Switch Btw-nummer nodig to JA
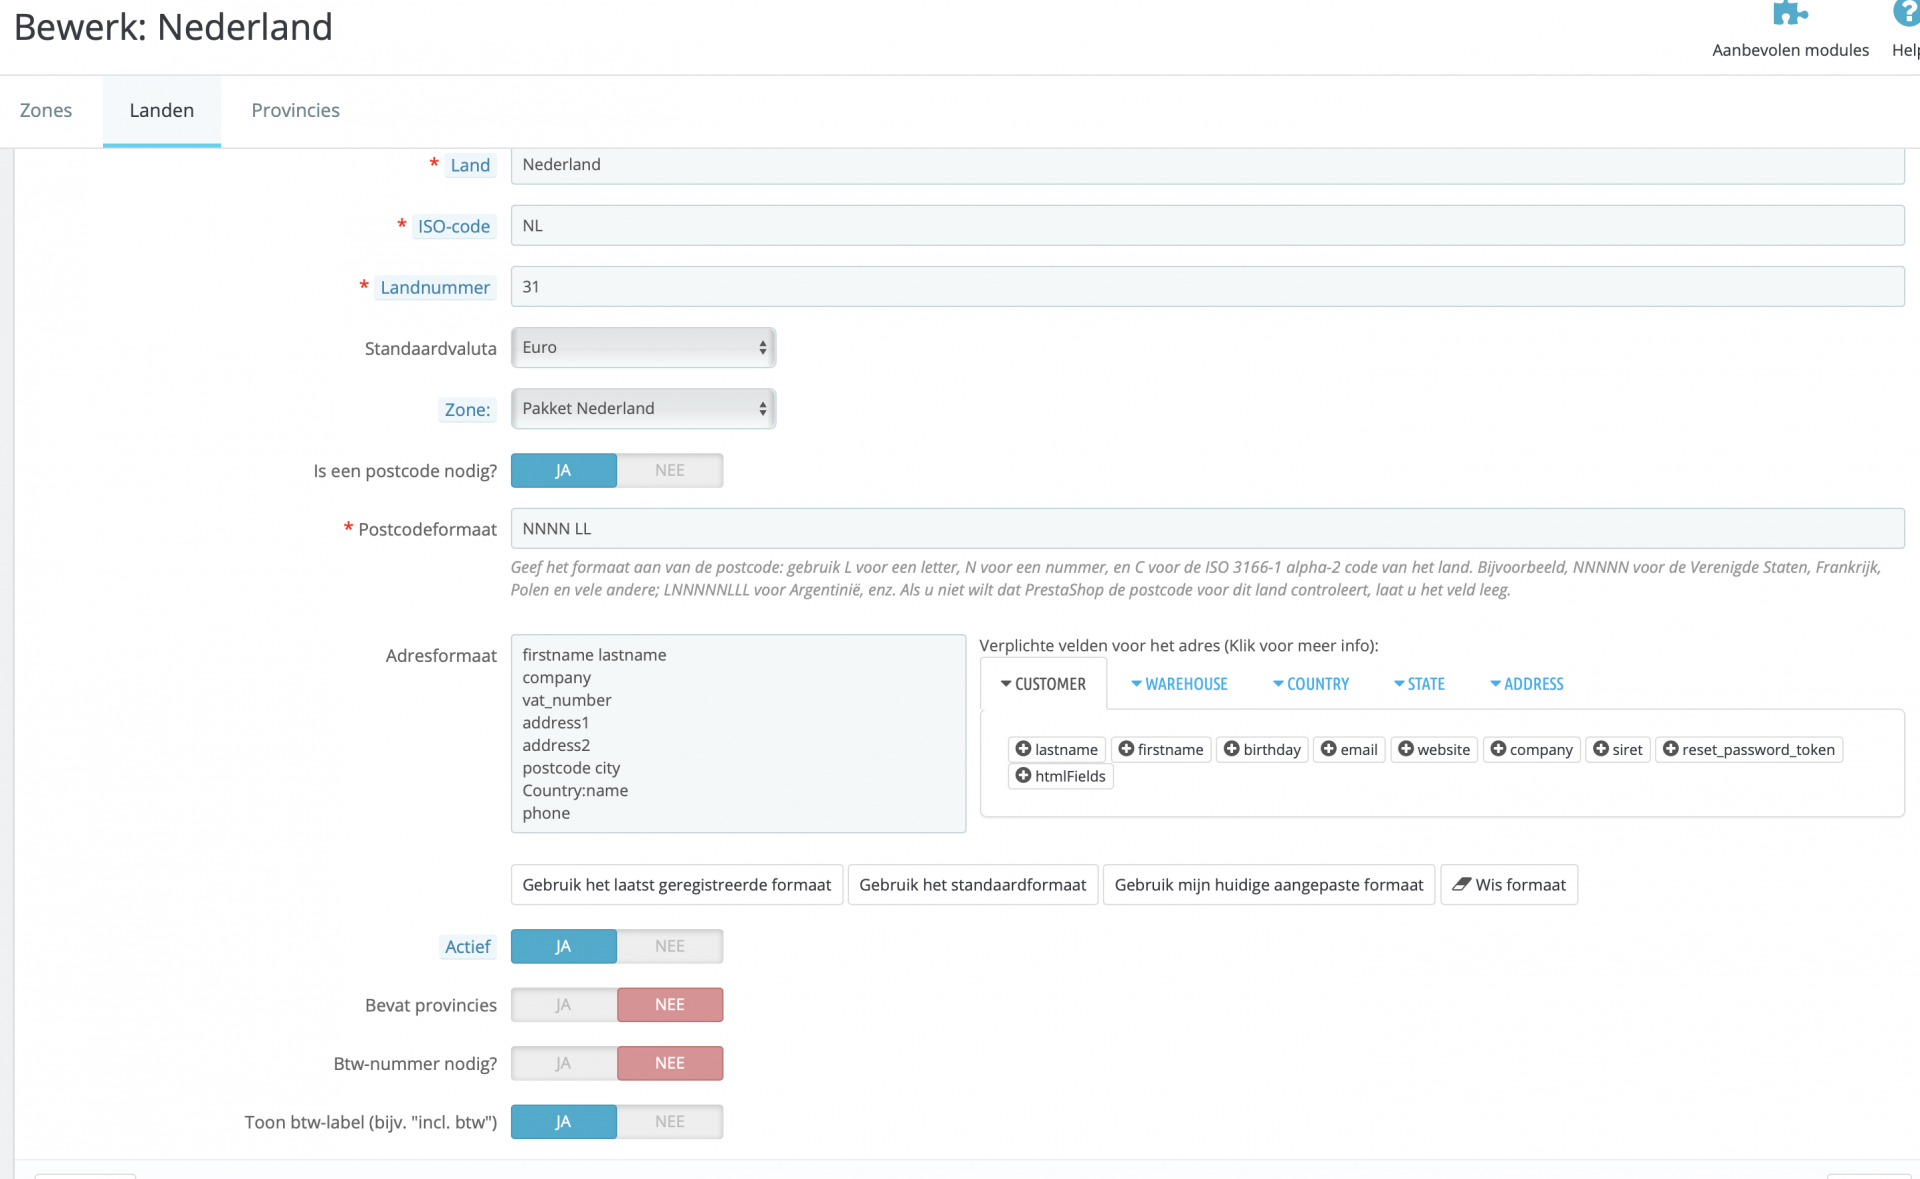 pyautogui.click(x=564, y=1063)
